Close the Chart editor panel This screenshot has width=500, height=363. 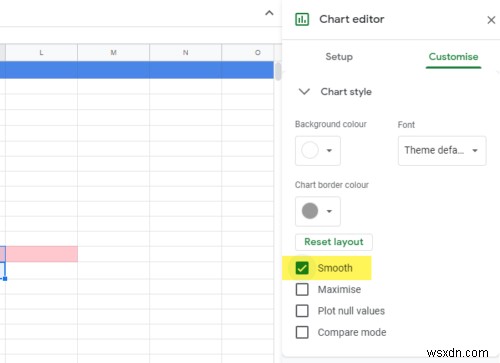pos(491,20)
